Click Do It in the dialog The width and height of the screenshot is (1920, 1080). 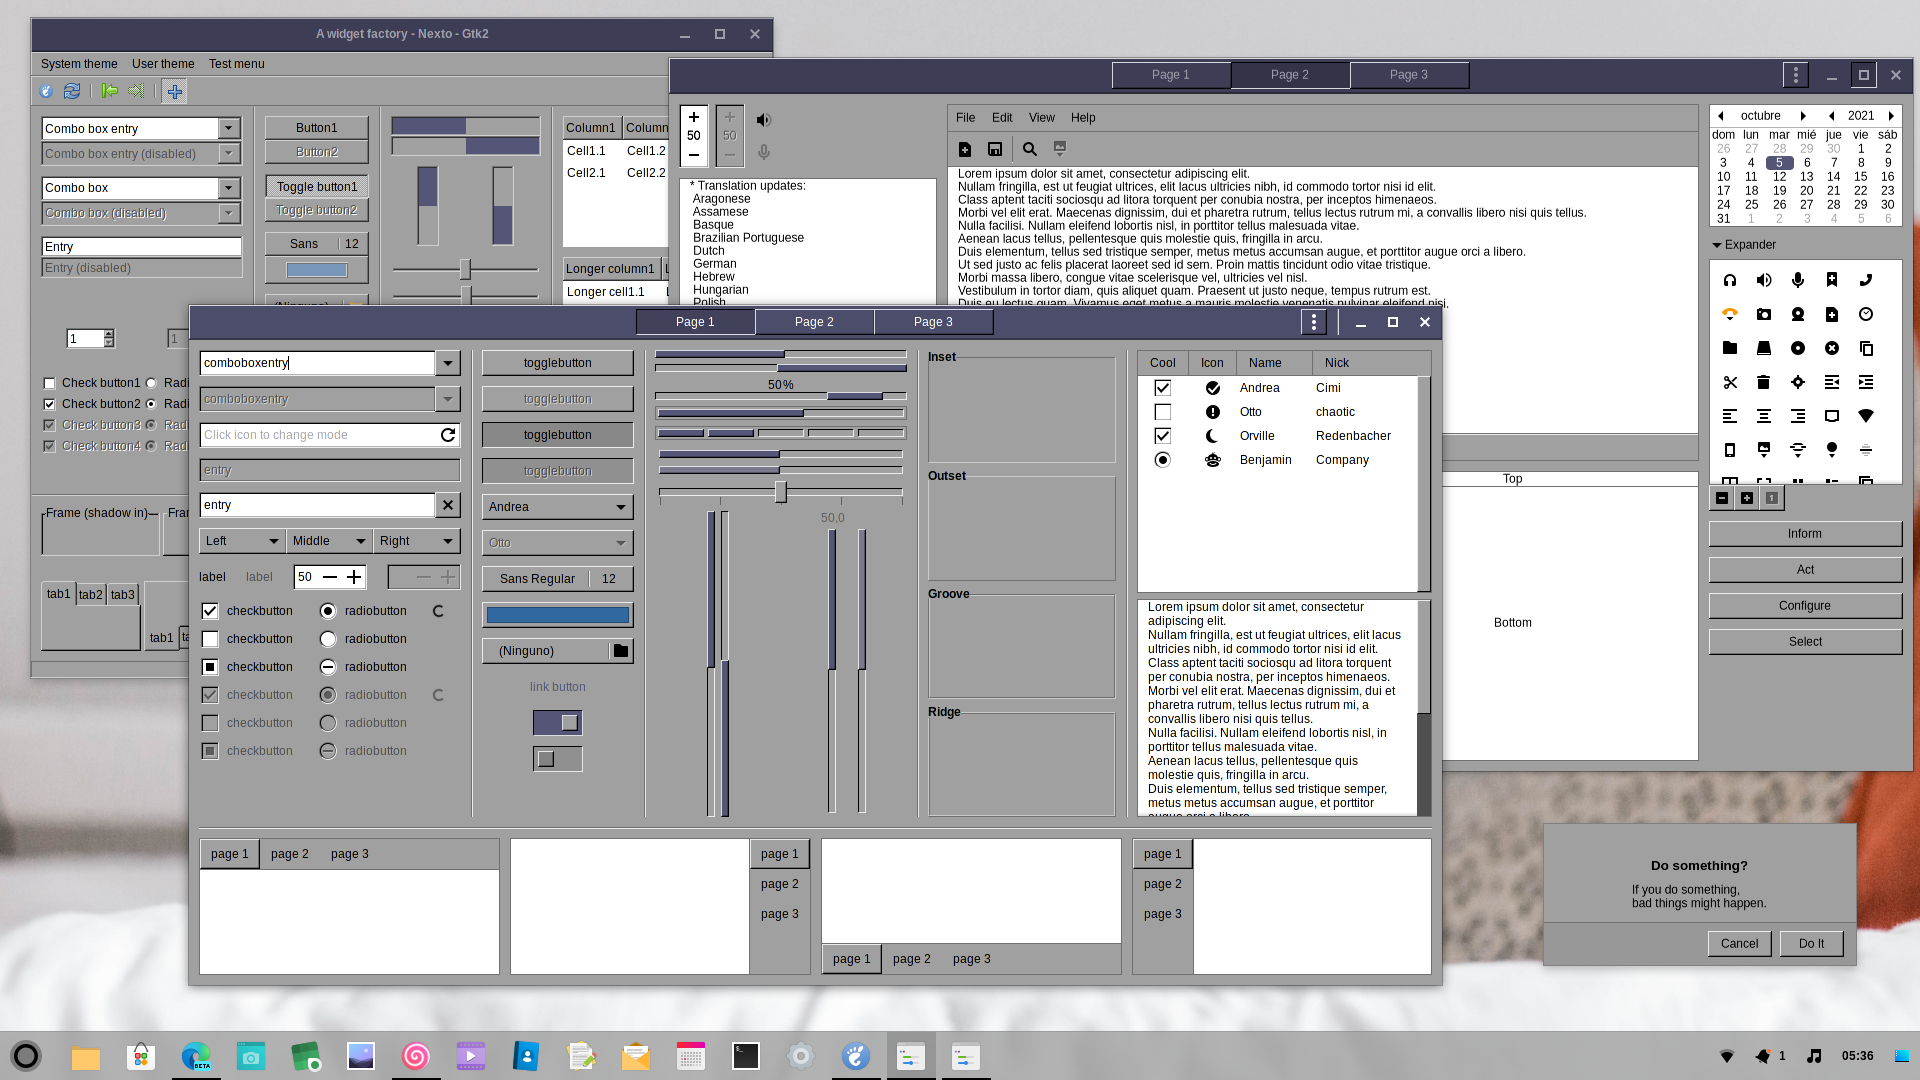tap(1811, 944)
